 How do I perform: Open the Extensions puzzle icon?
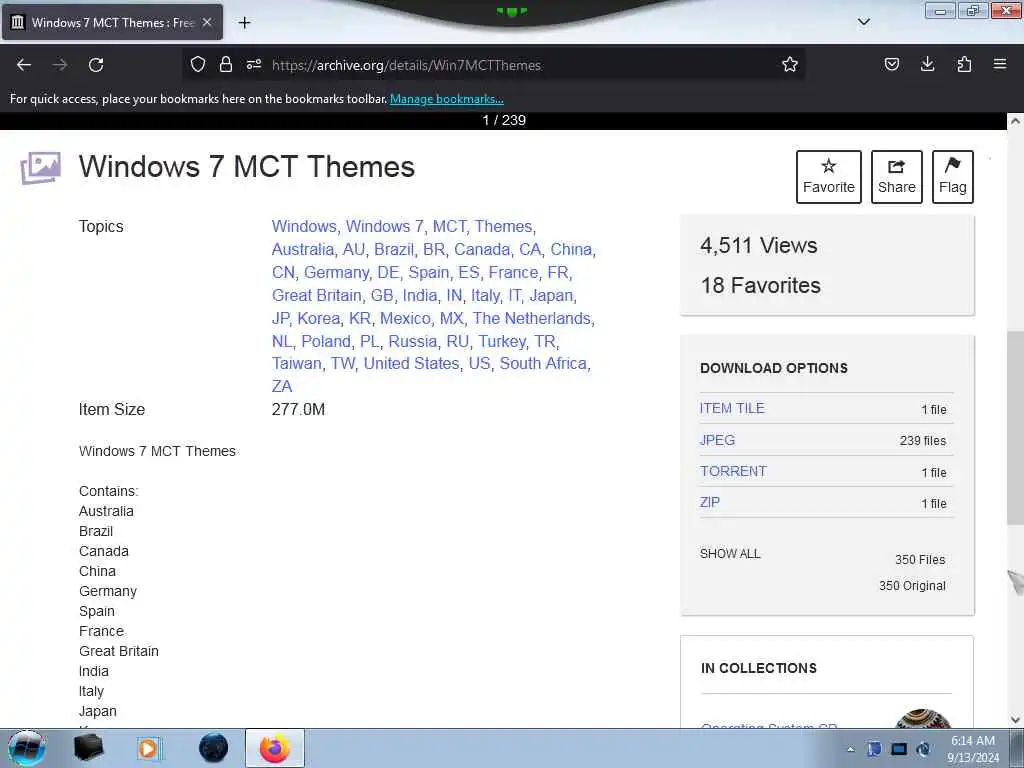click(964, 64)
